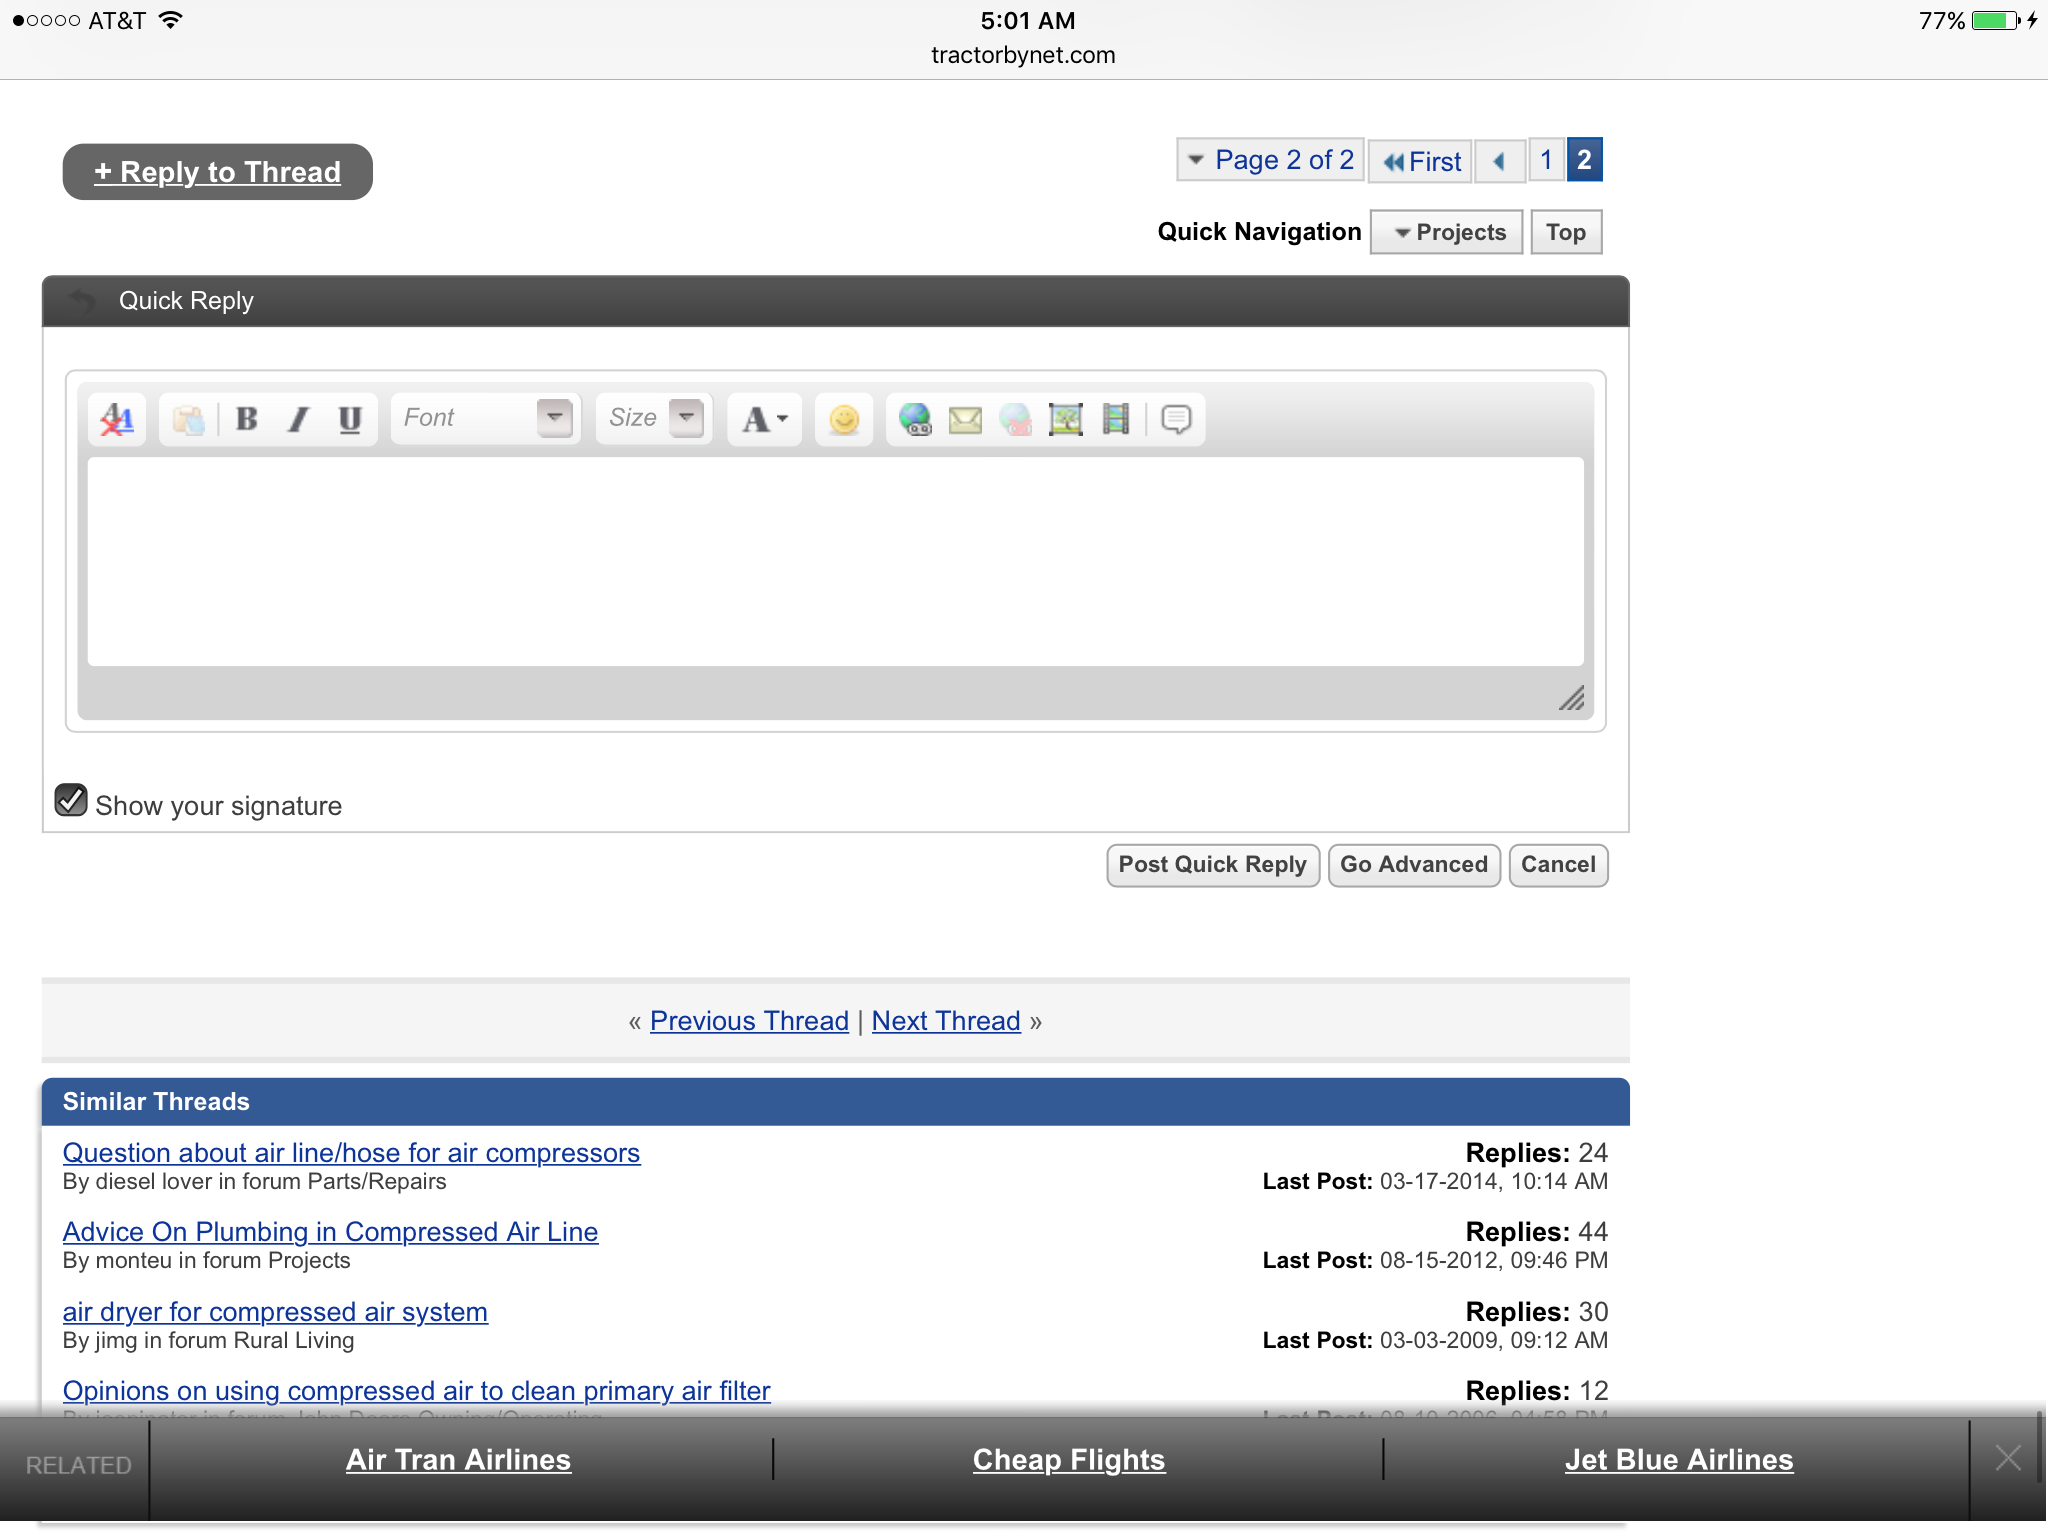Open the smiley emoticon picker
The width and height of the screenshot is (2048, 1536).
coord(844,419)
